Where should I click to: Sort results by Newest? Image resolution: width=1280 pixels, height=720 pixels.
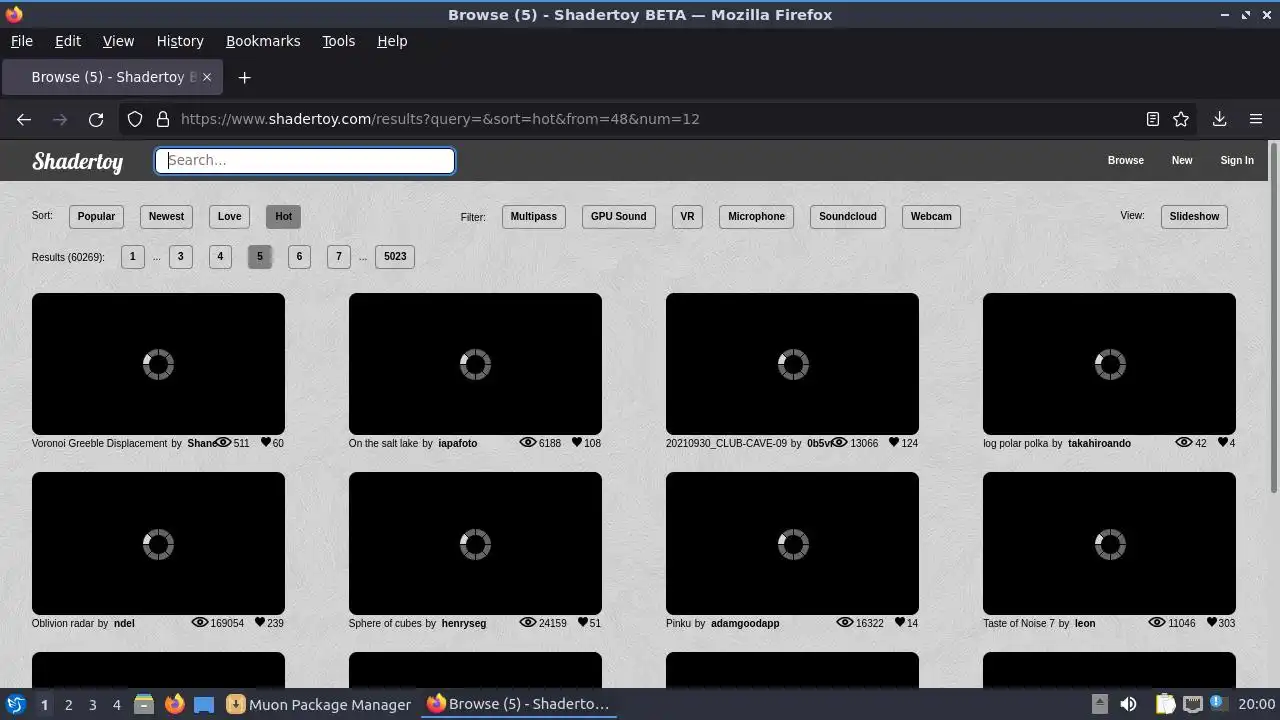pos(166,216)
